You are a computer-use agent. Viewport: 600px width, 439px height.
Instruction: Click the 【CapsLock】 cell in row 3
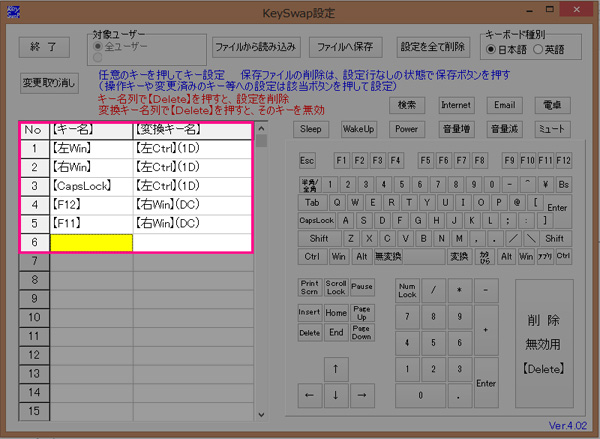(91, 186)
